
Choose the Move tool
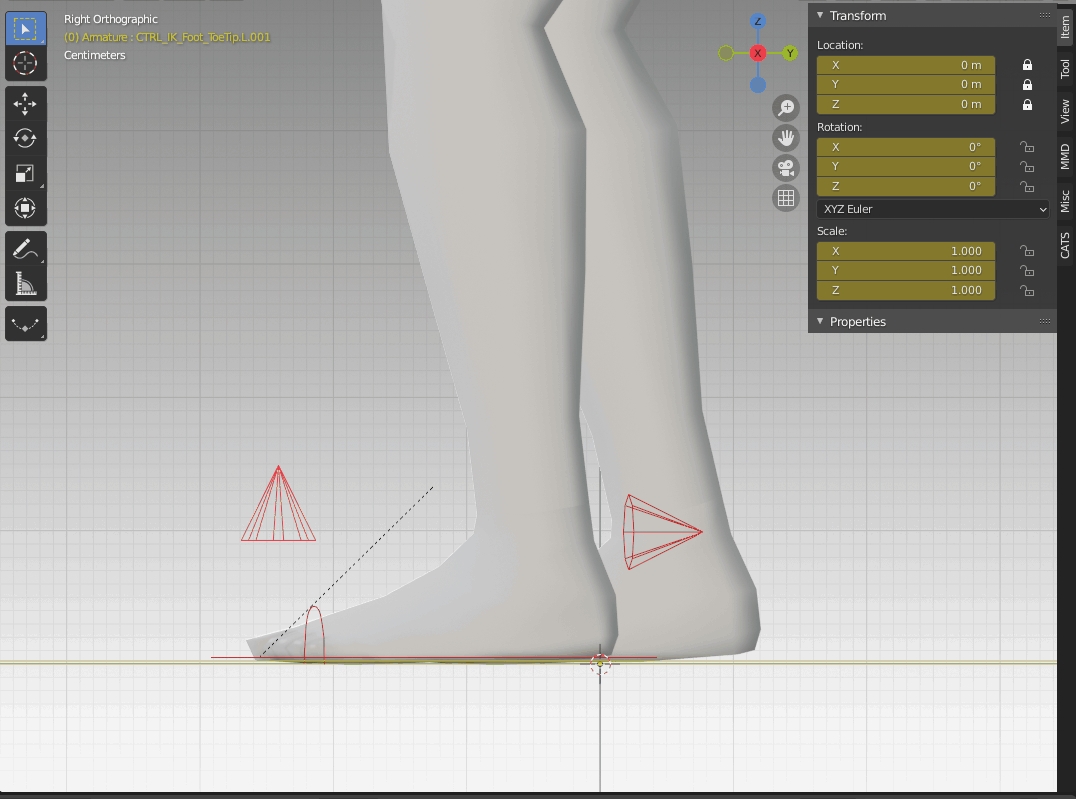[25, 104]
